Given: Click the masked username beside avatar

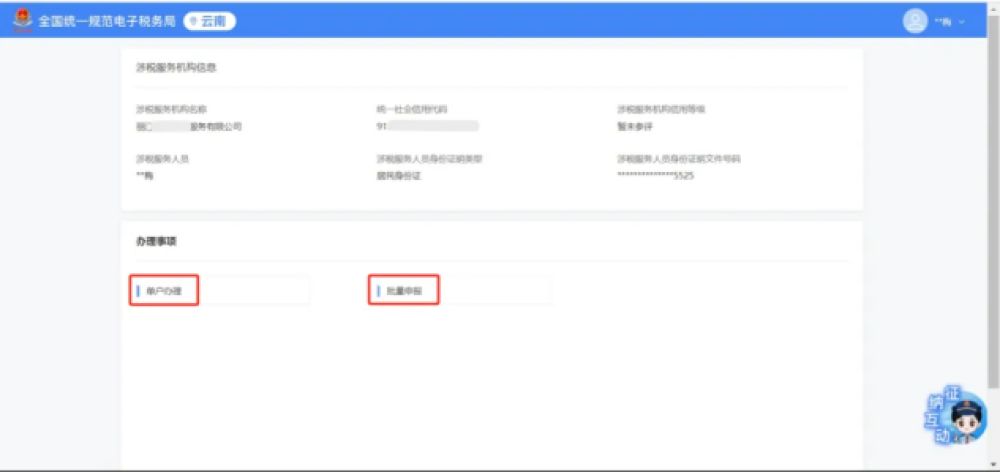Looking at the screenshot, I should pos(942,22).
